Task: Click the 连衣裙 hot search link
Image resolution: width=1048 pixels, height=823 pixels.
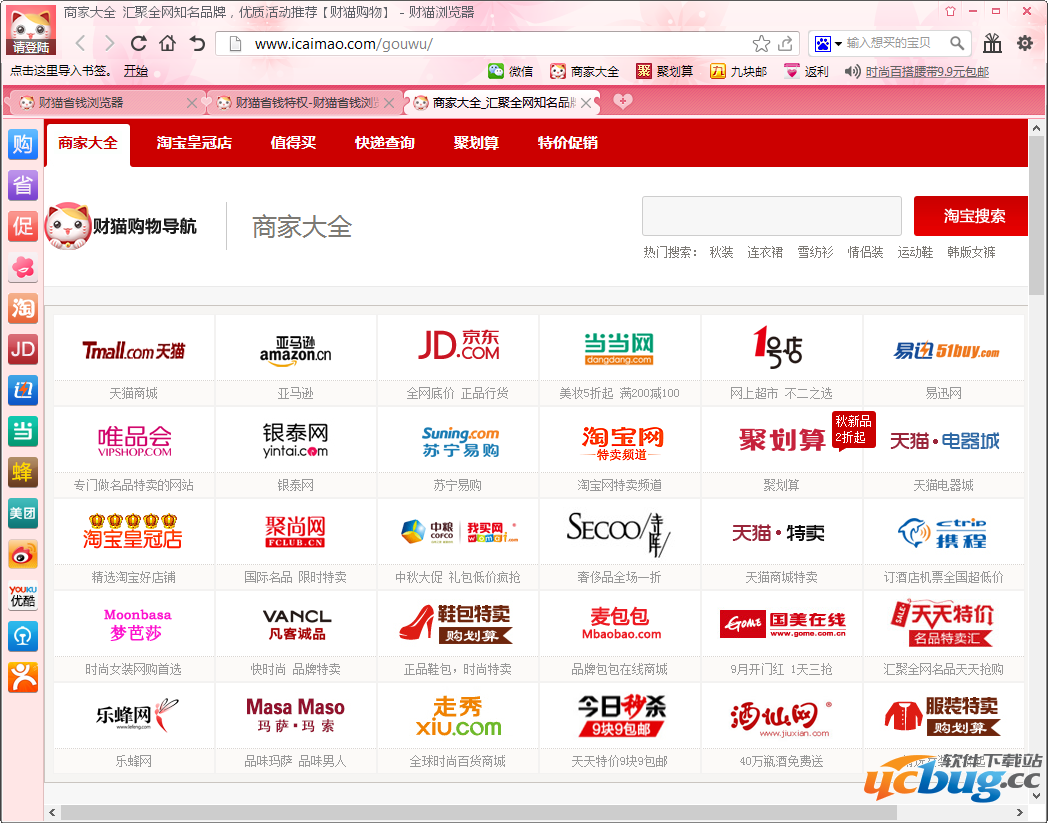Action: [765, 252]
